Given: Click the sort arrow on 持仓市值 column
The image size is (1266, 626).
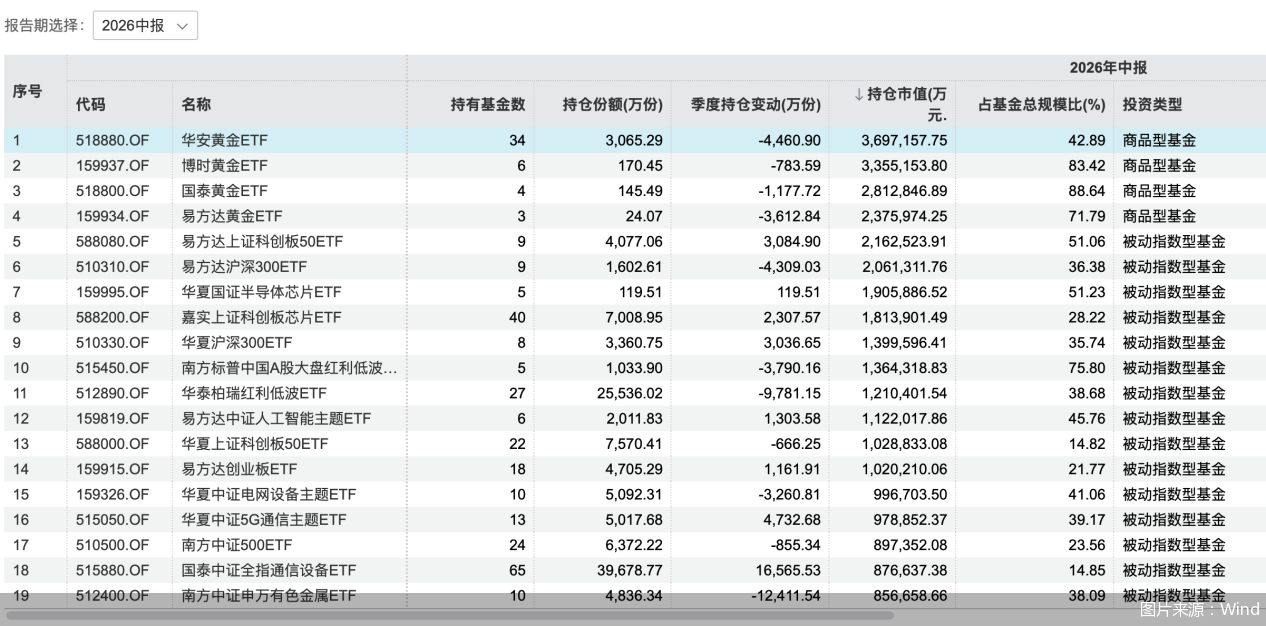Looking at the screenshot, I should click(x=858, y=94).
